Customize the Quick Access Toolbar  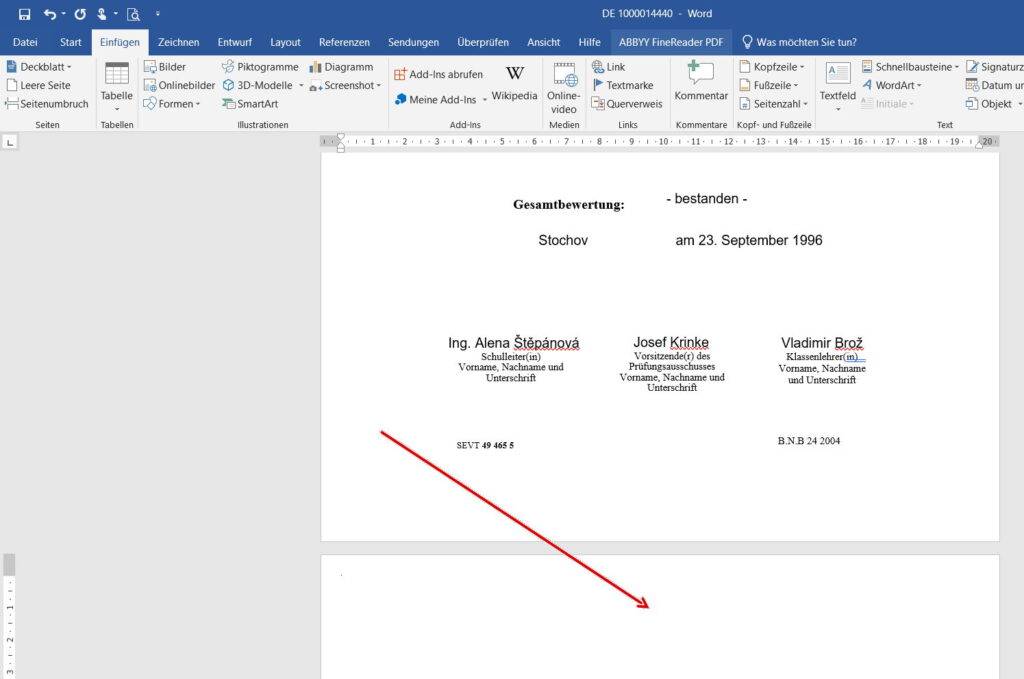(157, 14)
